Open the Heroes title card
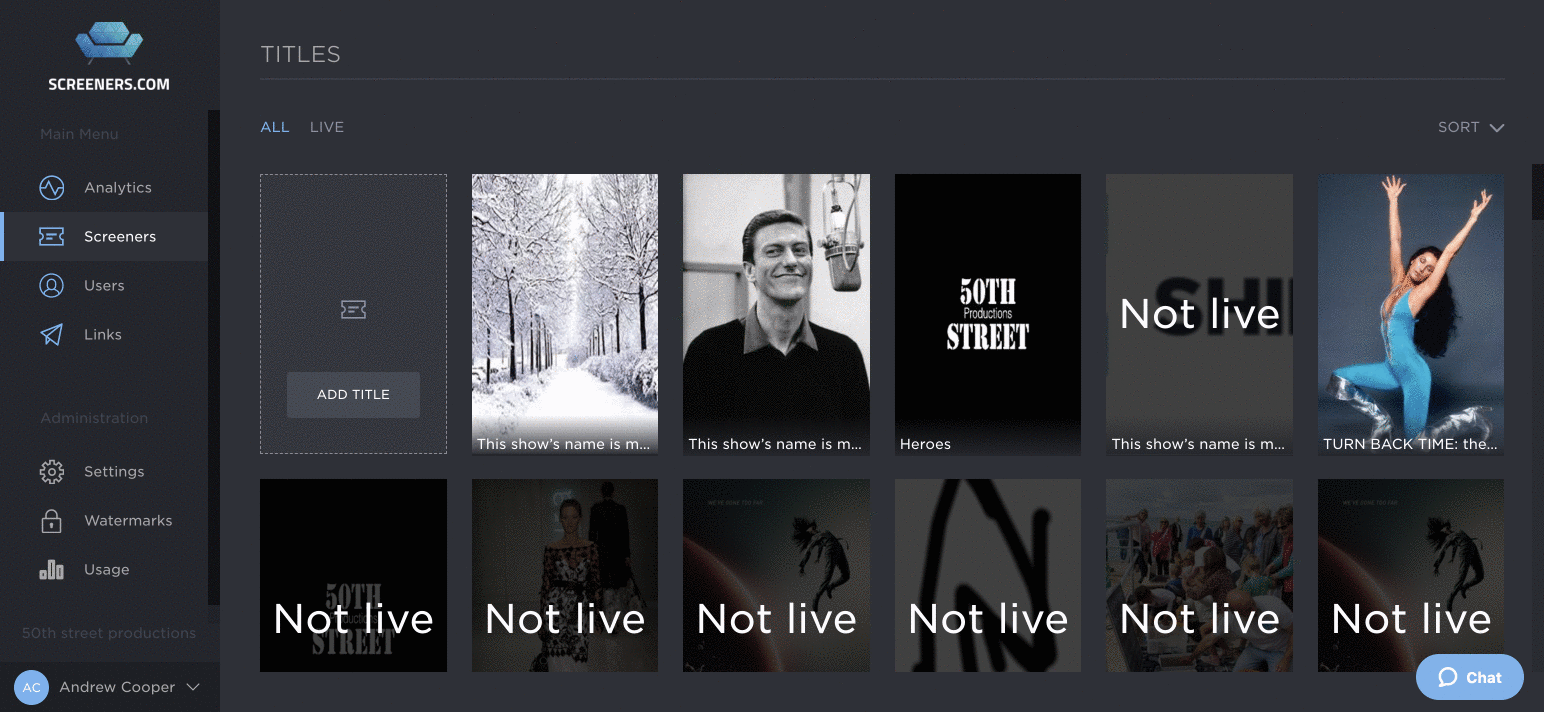This screenshot has height=712, width=1544. (x=988, y=315)
